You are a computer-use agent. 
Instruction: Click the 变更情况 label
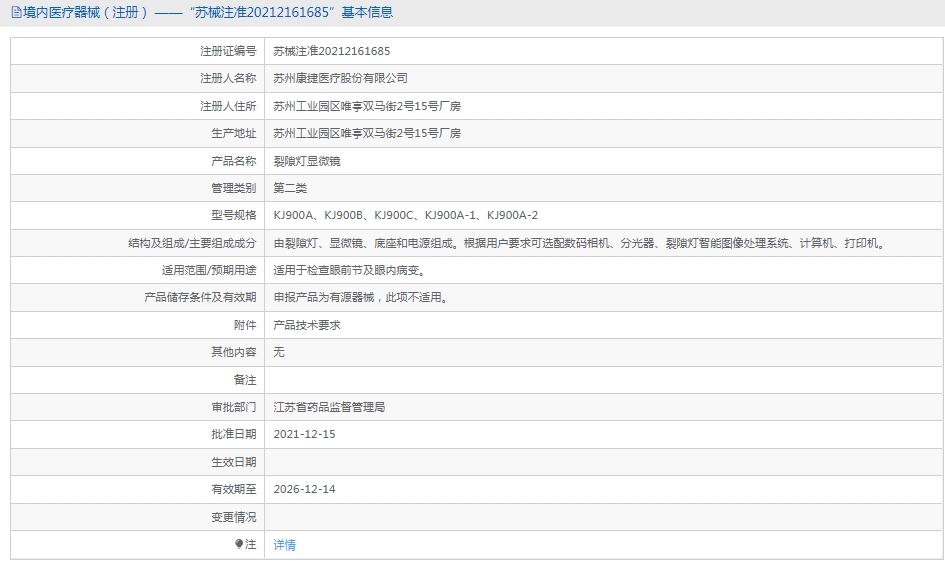click(234, 517)
